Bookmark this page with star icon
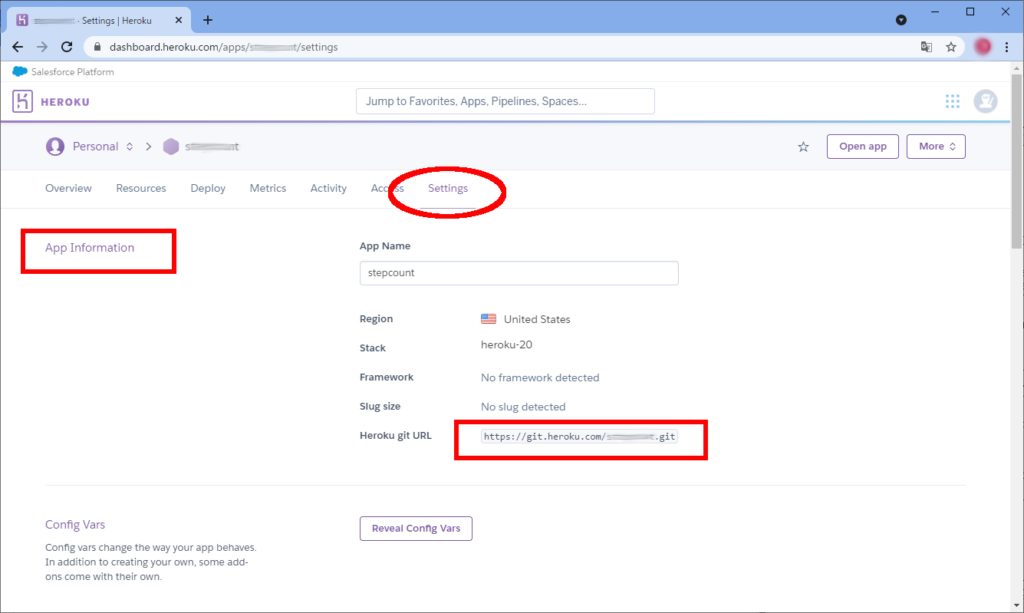The image size is (1024, 613). point(951,47)
